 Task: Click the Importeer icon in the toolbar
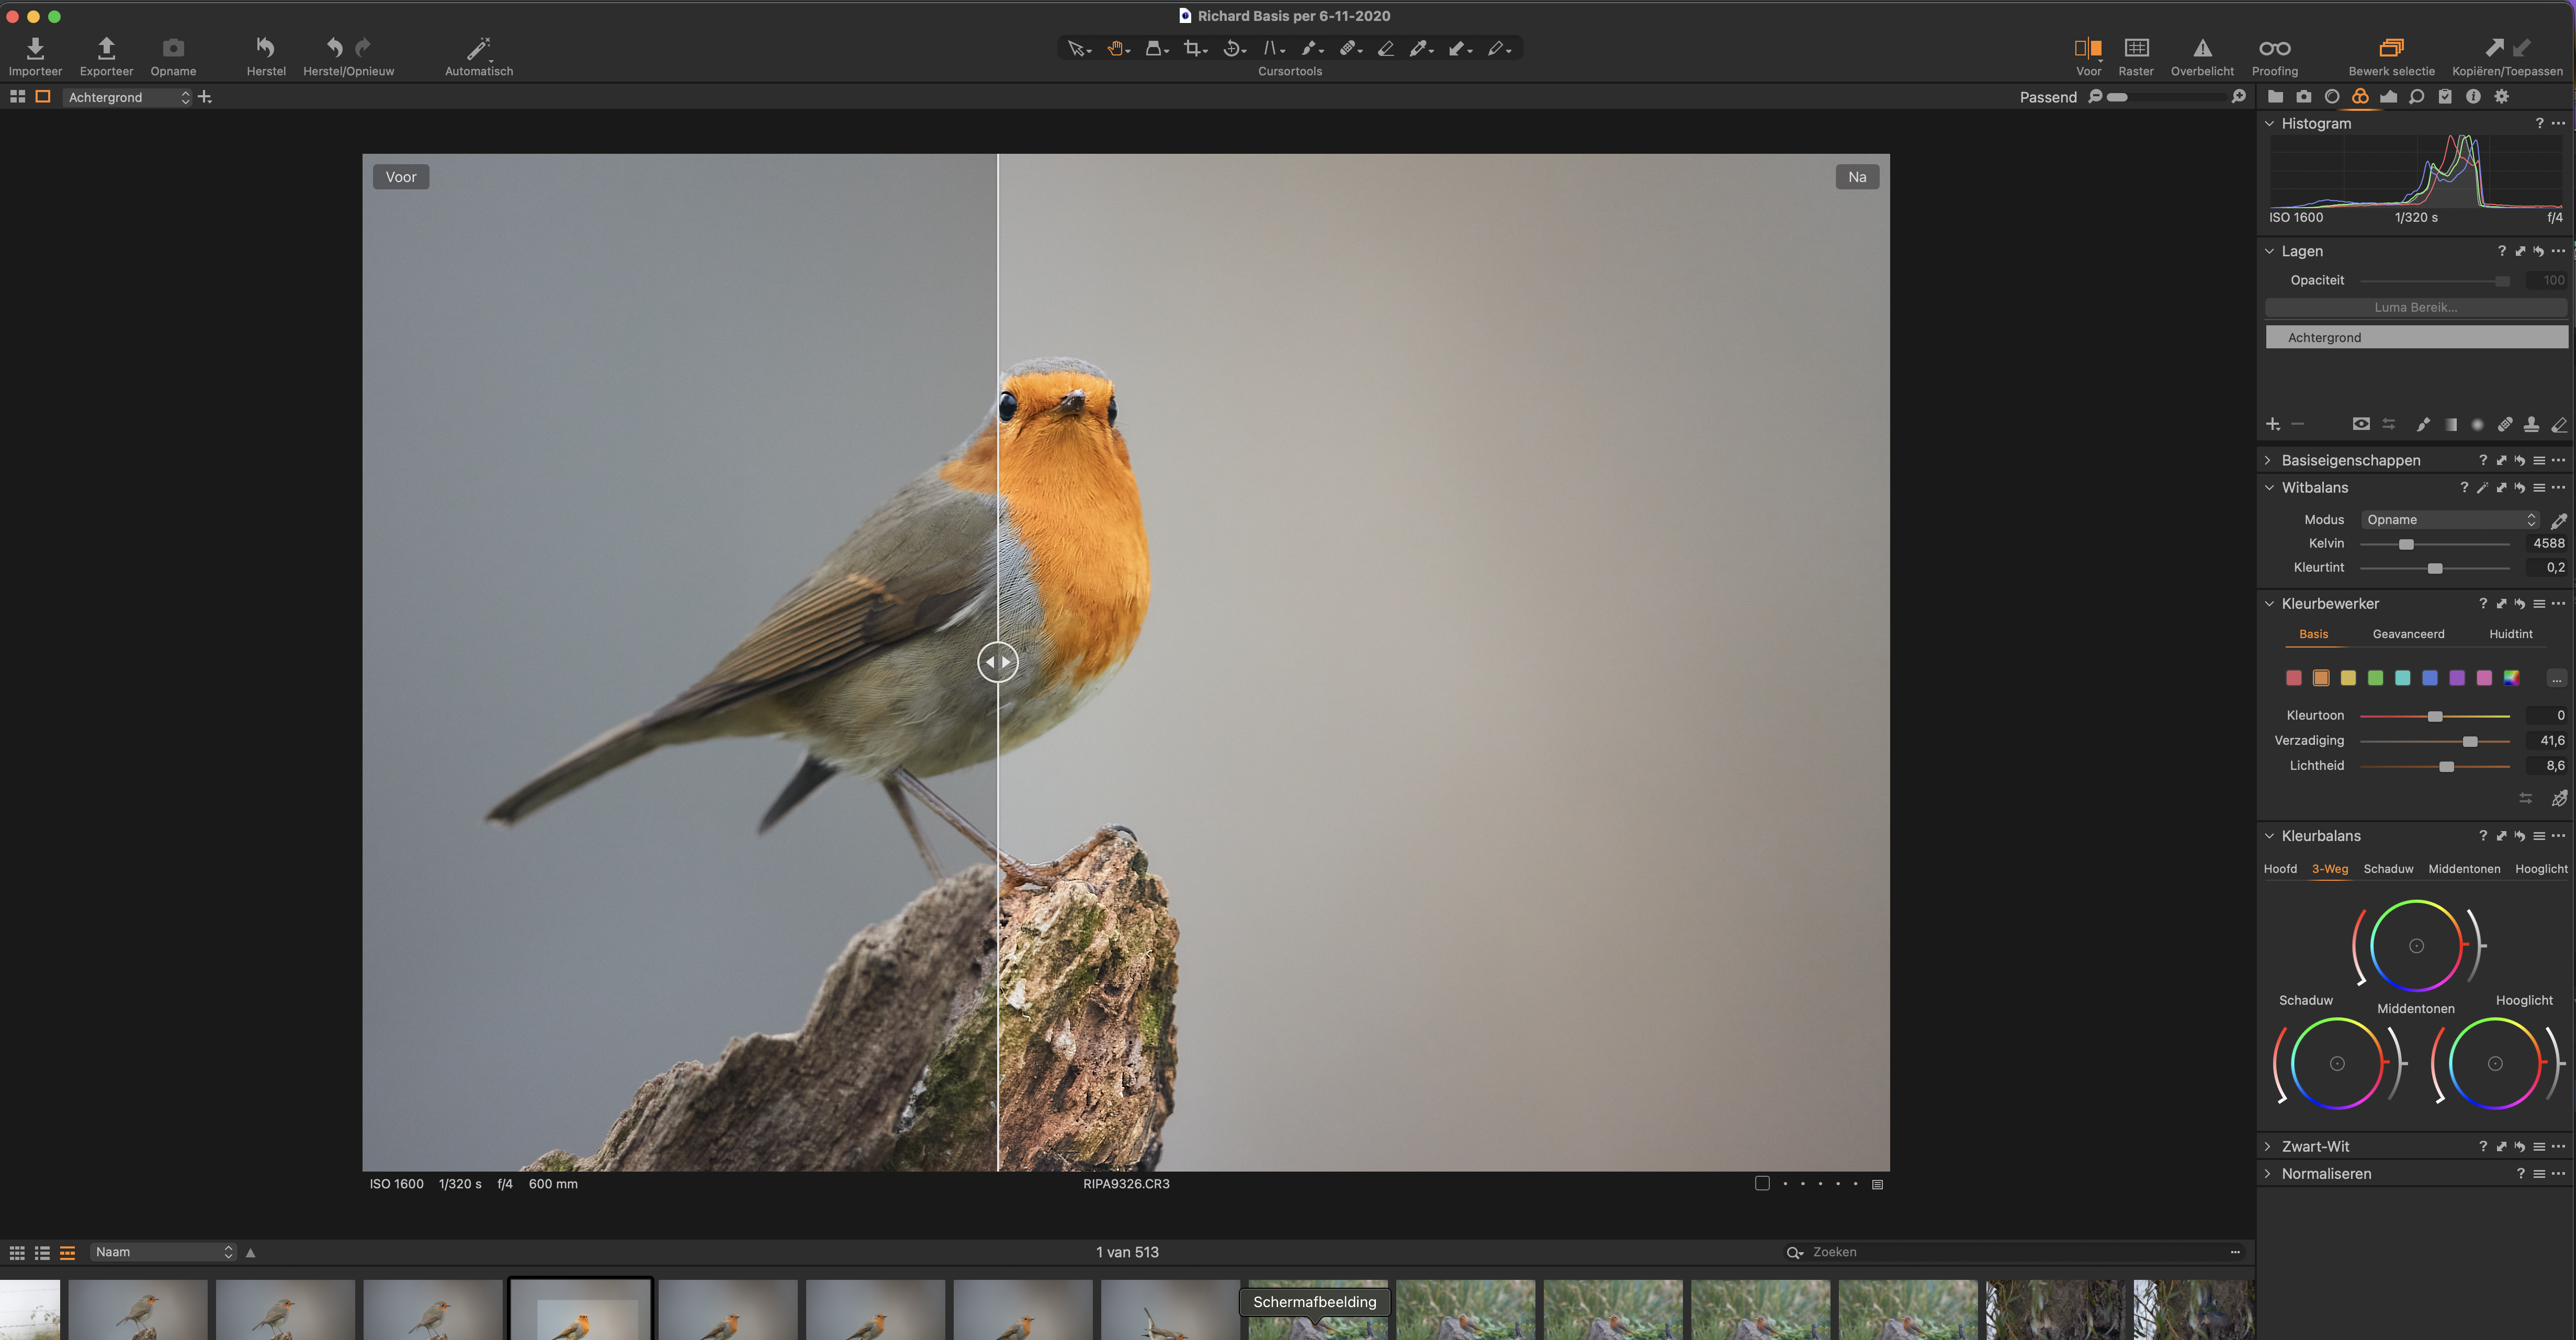click(x=35, y=48)
